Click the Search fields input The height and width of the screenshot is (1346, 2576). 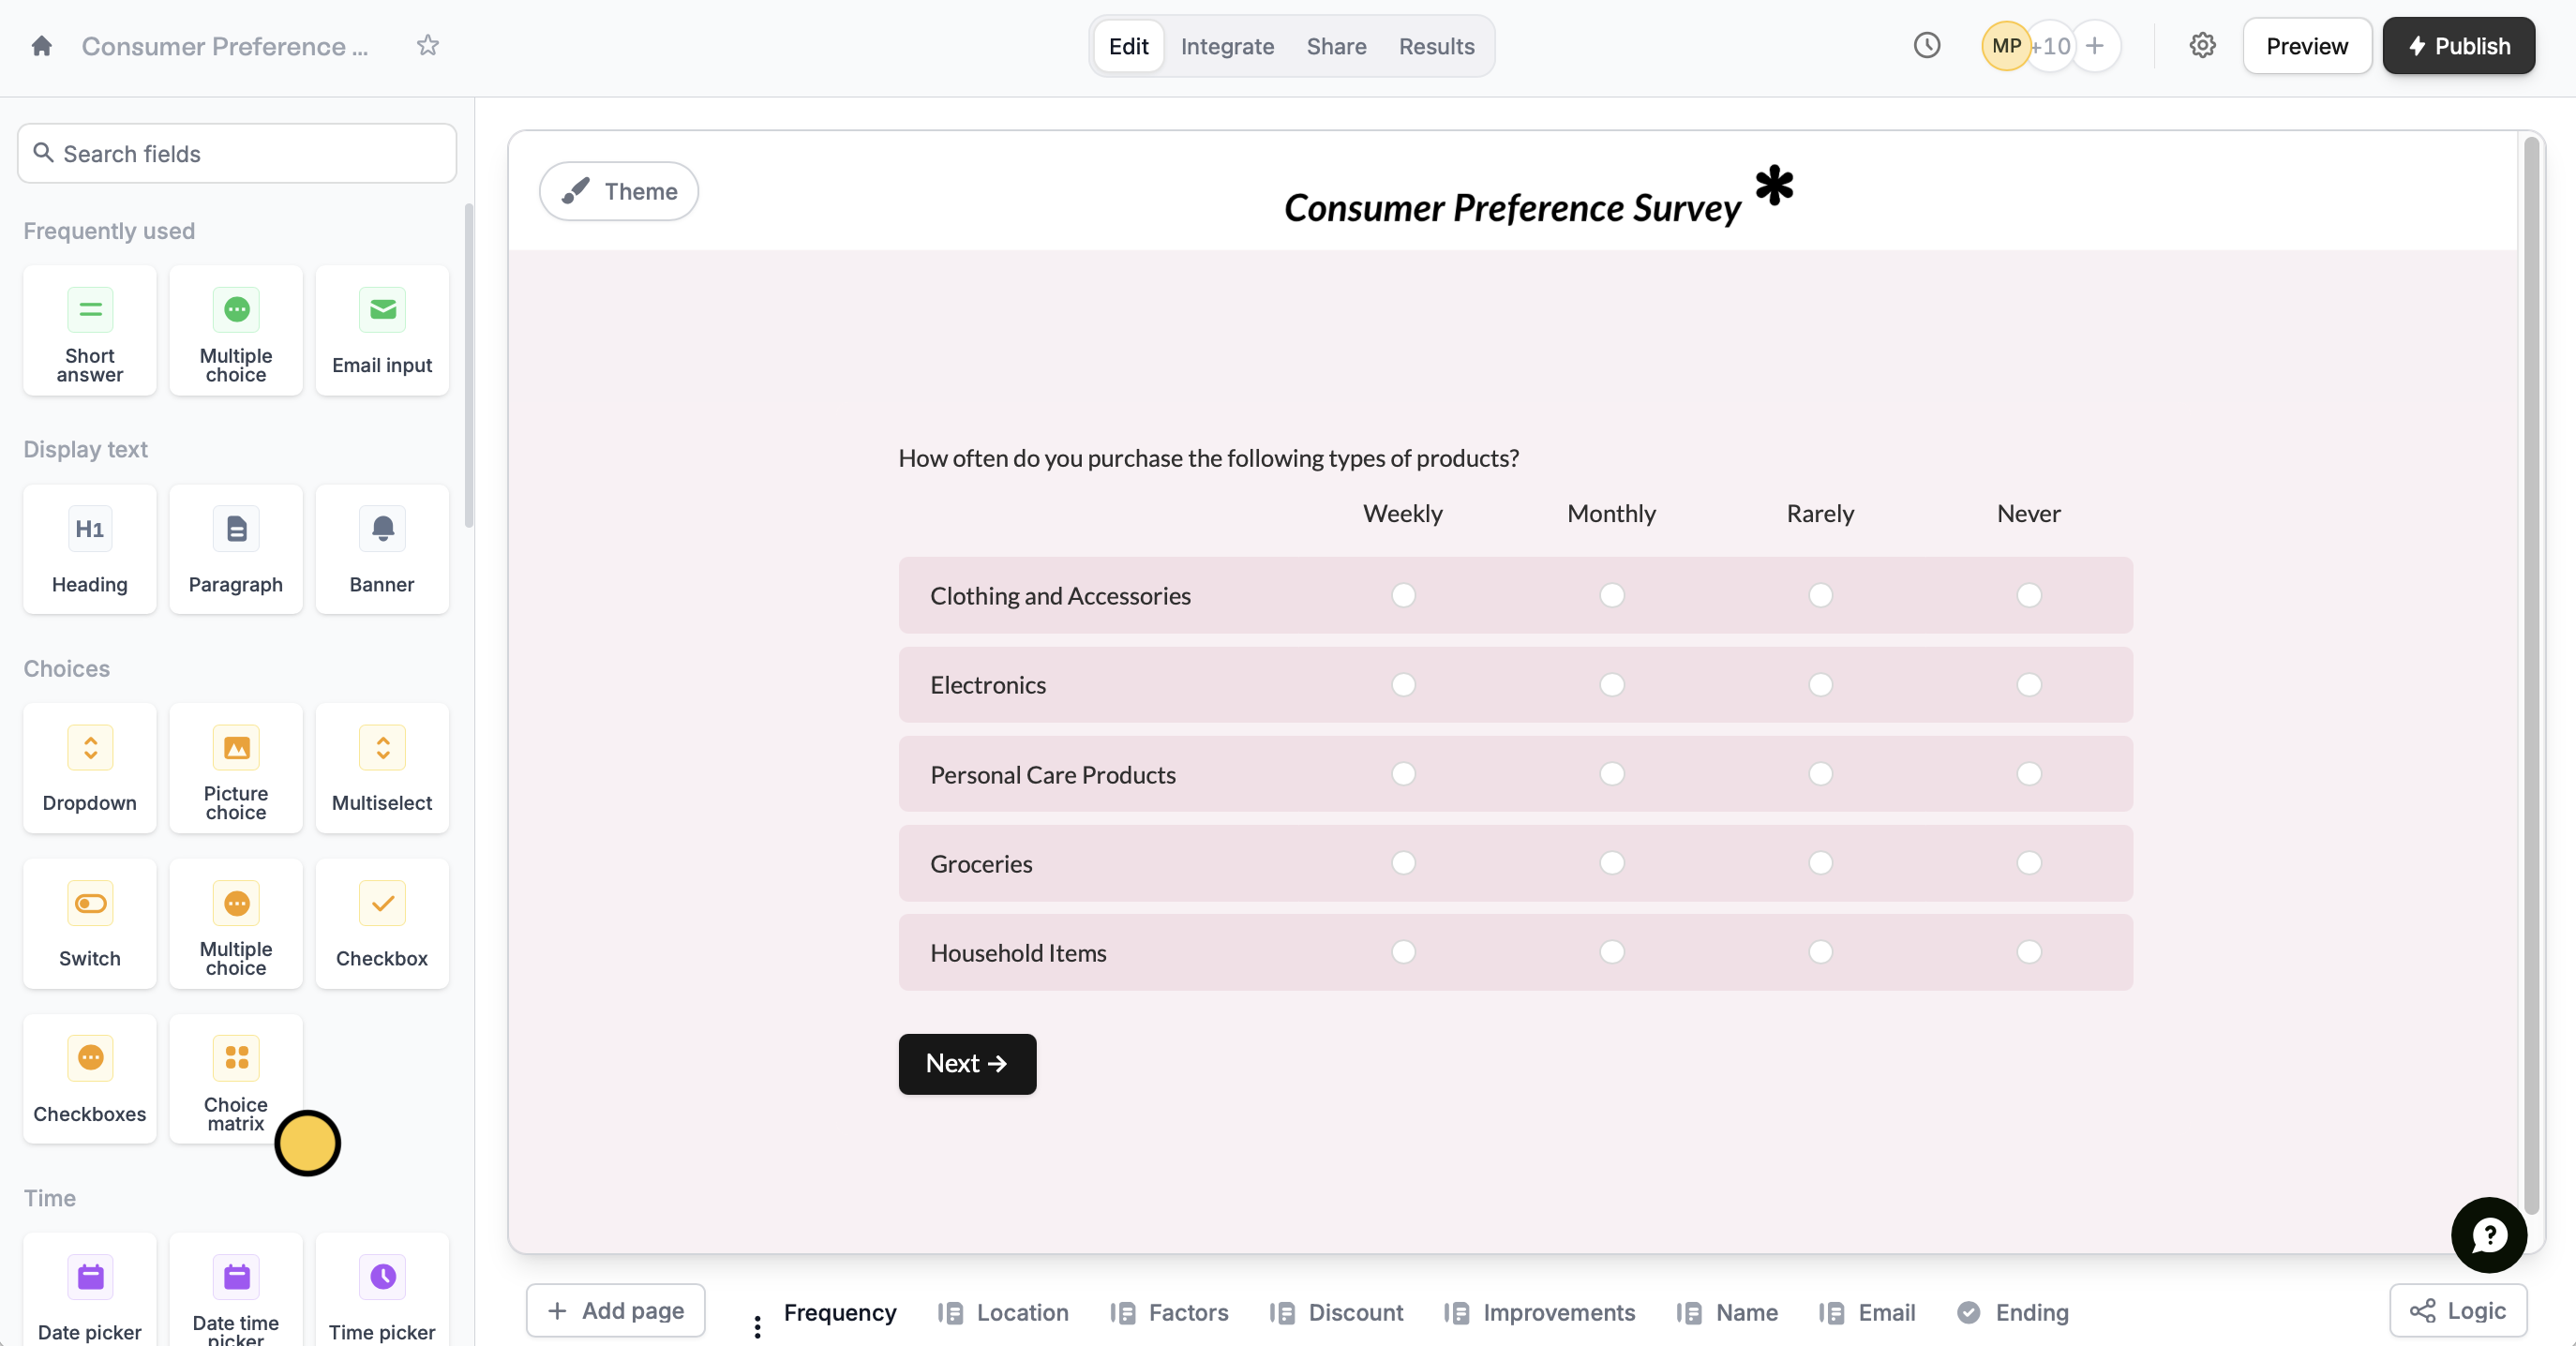[237, 153]
